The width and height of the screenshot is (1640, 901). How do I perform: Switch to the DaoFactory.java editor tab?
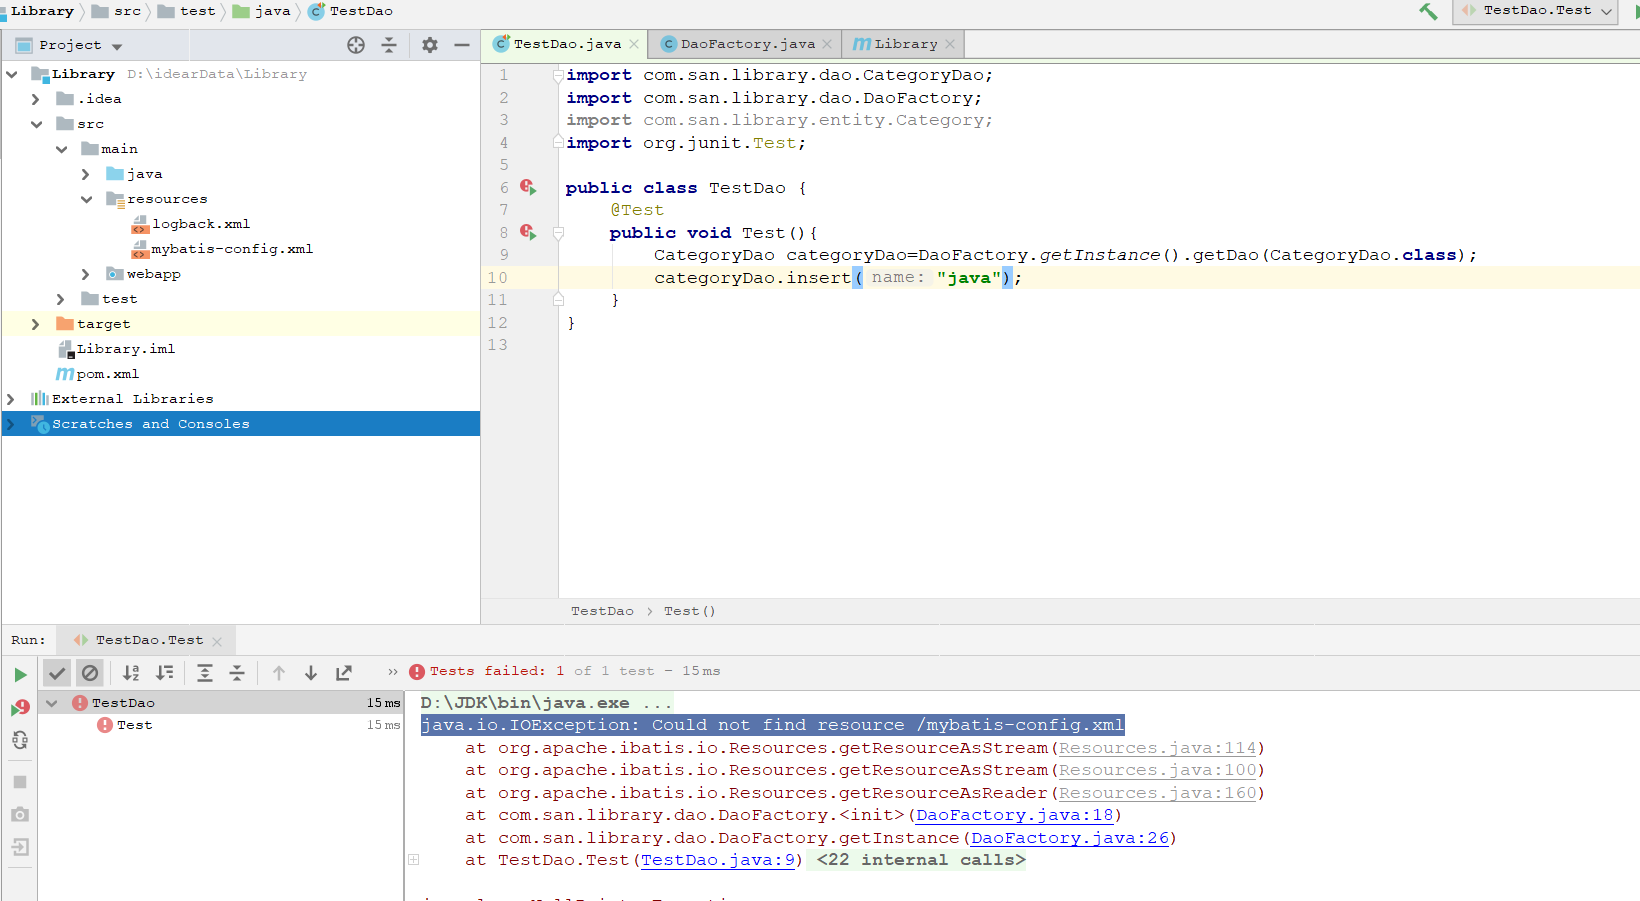[747, 44]
